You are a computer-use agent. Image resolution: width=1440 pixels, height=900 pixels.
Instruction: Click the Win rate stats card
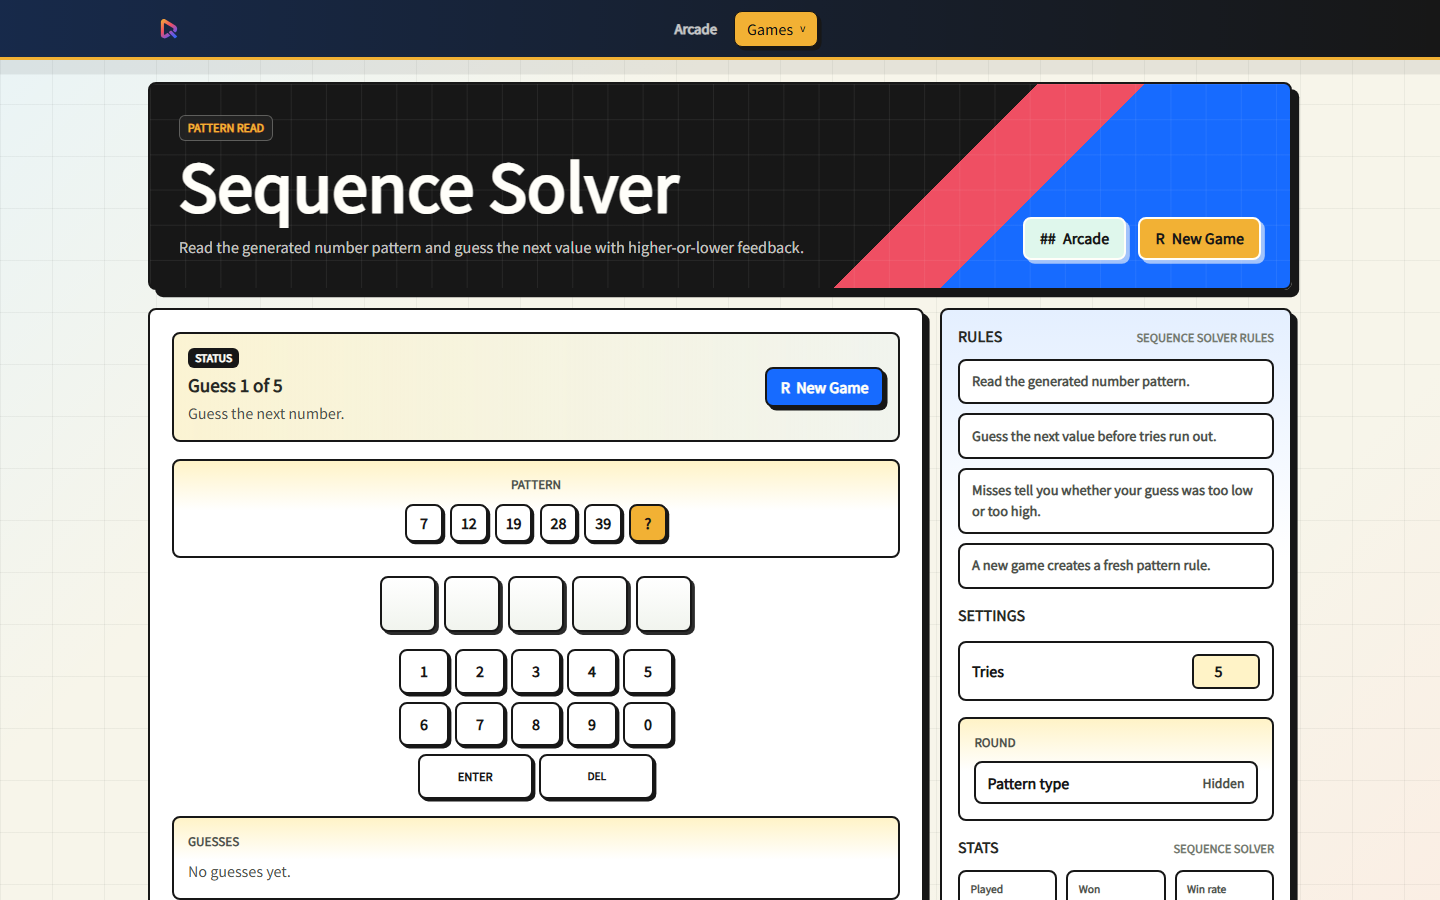coord(1225,886)
